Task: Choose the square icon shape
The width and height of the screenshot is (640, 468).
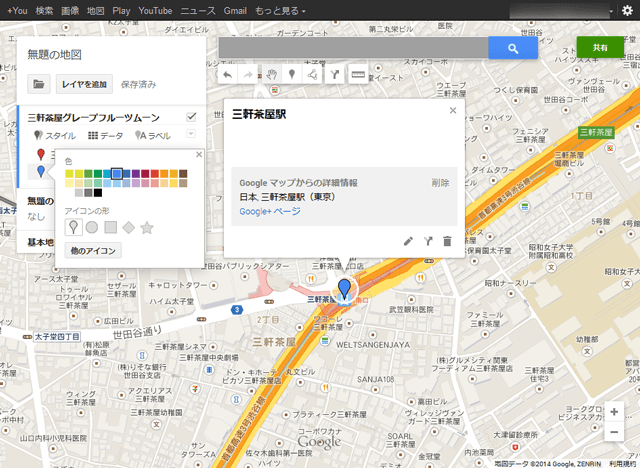Action: click(111, 227)
